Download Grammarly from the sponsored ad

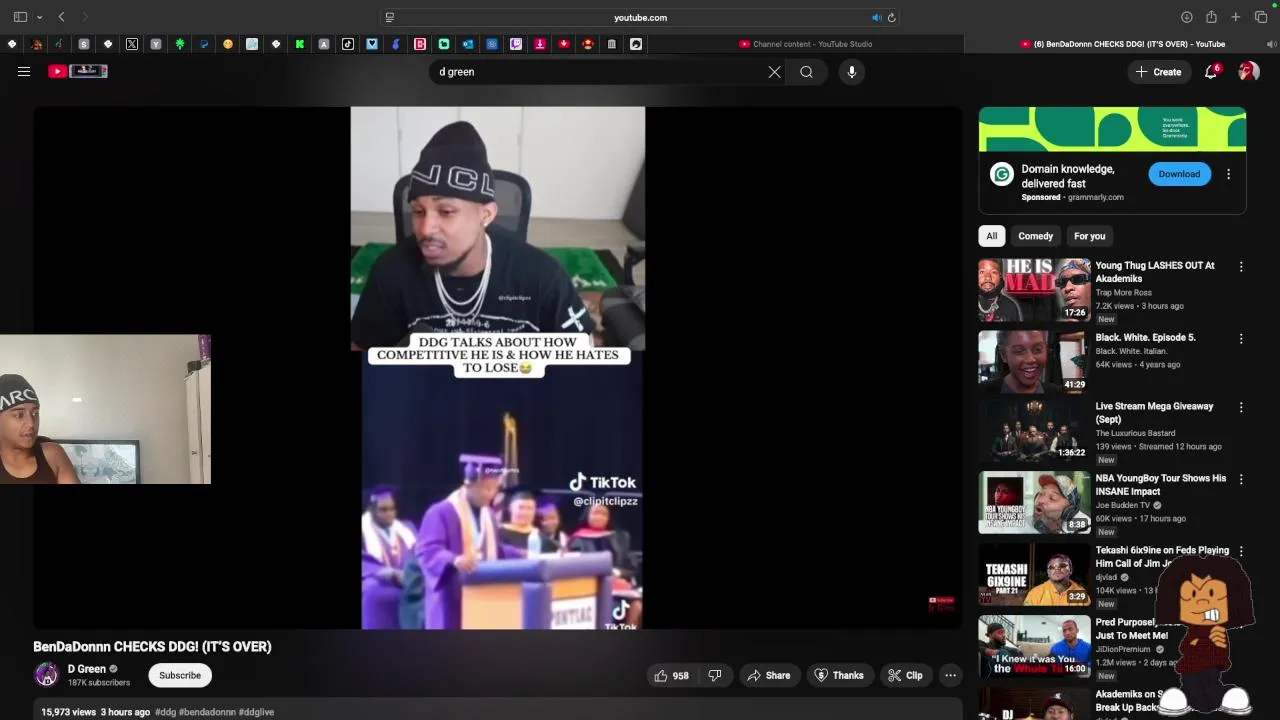click(1179, 174)
